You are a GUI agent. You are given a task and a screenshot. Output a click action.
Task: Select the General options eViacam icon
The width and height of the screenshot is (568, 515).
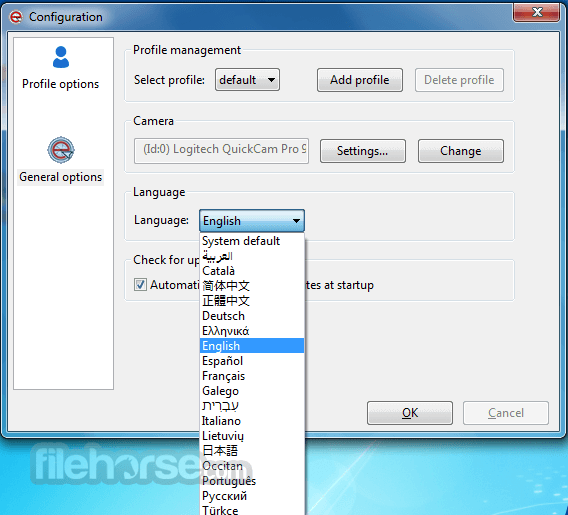(60, 150)
